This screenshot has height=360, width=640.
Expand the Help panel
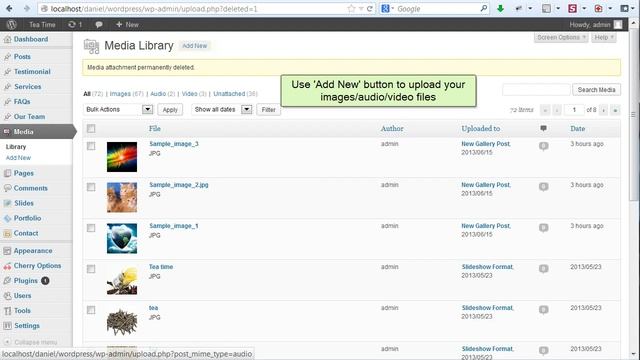tap(604, 38)
